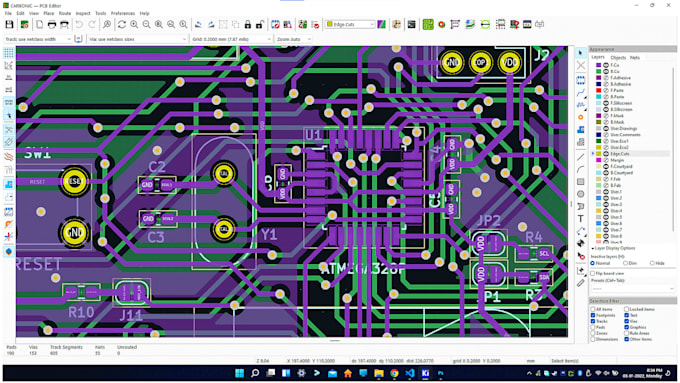680x383 pixels.
Task: Open the Scripting Console icon
Action: (411, 25)
